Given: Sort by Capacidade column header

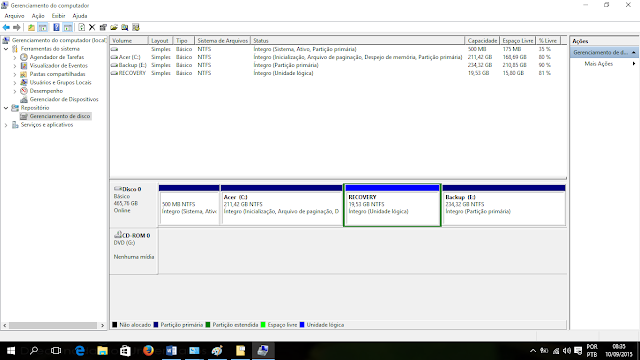Looking at the screenshot, I should (482, 40).
